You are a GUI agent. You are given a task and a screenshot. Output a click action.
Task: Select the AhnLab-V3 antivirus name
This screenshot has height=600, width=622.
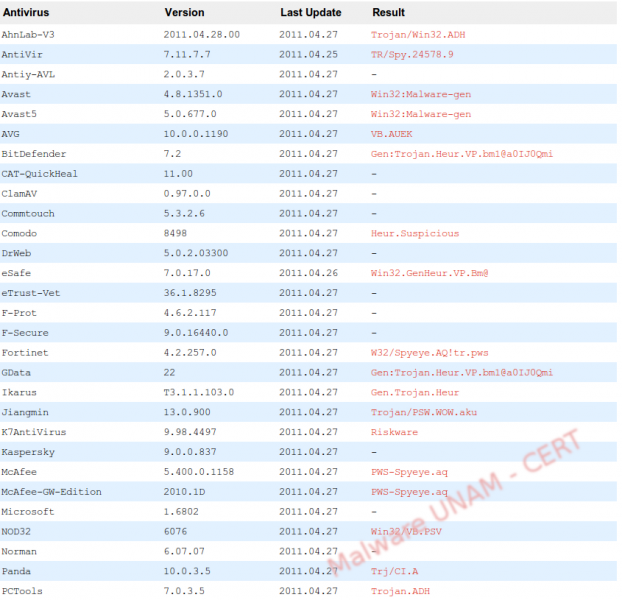28,35
